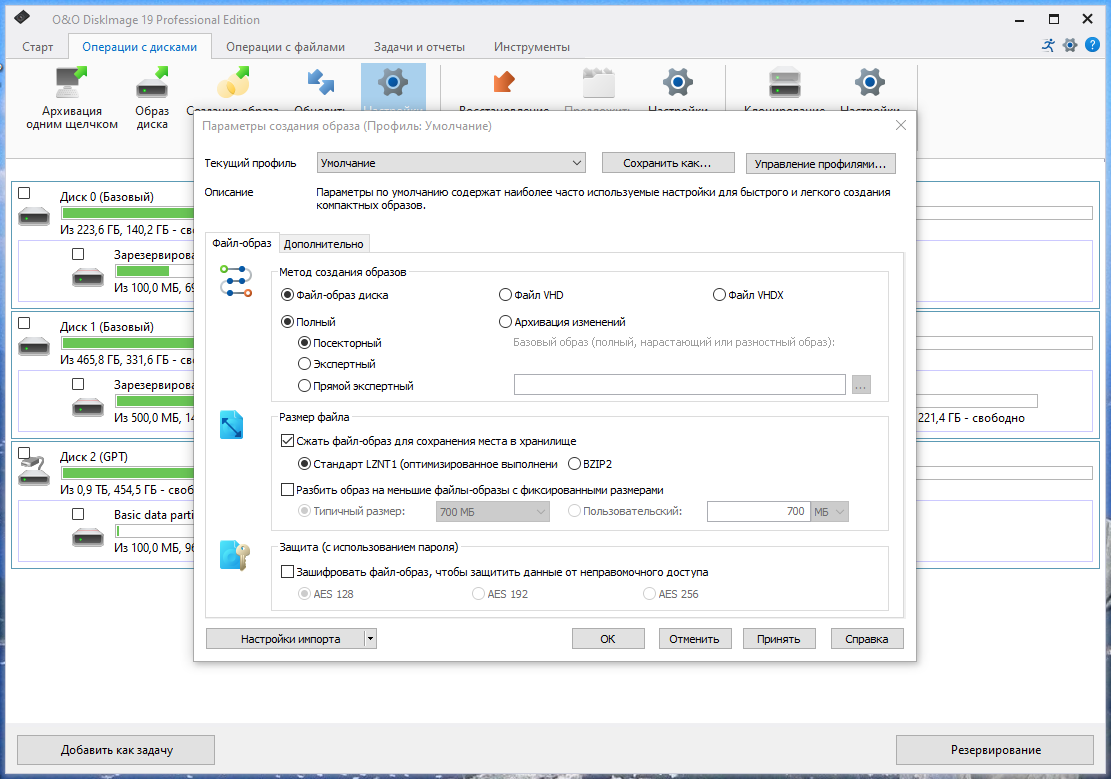1111x779 pixels.
Task: Select Посекторный imaging radio button
Action: (x=304, y=343)
